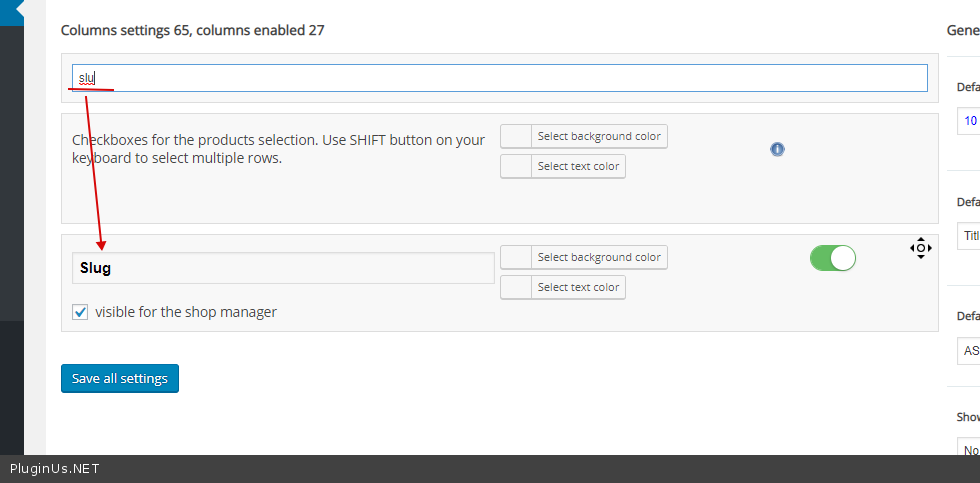Click 'Save all settings' button
This screenshot has height=483, width=980.
120,378
